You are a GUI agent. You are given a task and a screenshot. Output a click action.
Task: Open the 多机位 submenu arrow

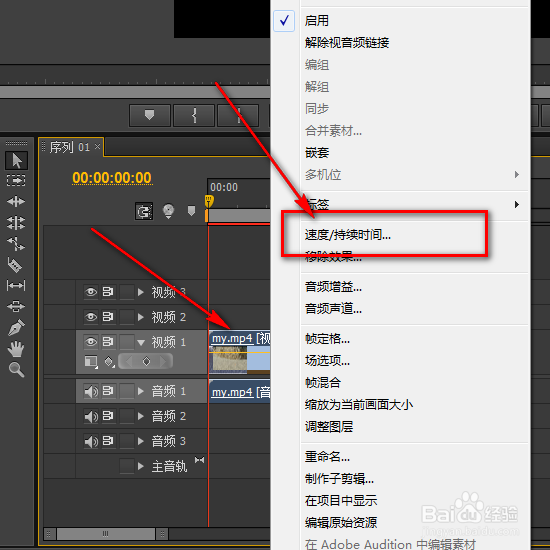[x=517, y=174]
